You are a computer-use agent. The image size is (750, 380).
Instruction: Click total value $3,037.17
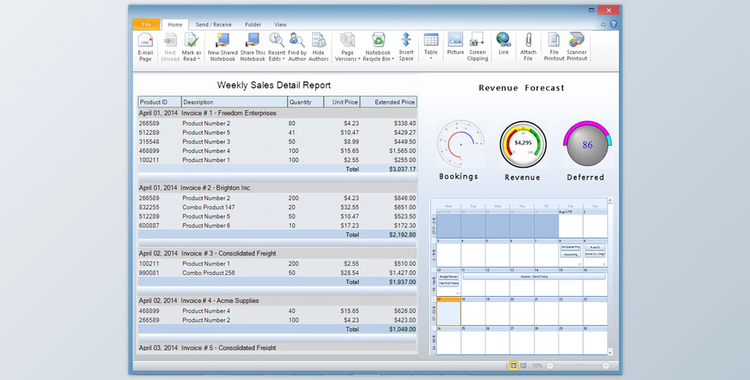pyautogui.click(x=402, y=169)
